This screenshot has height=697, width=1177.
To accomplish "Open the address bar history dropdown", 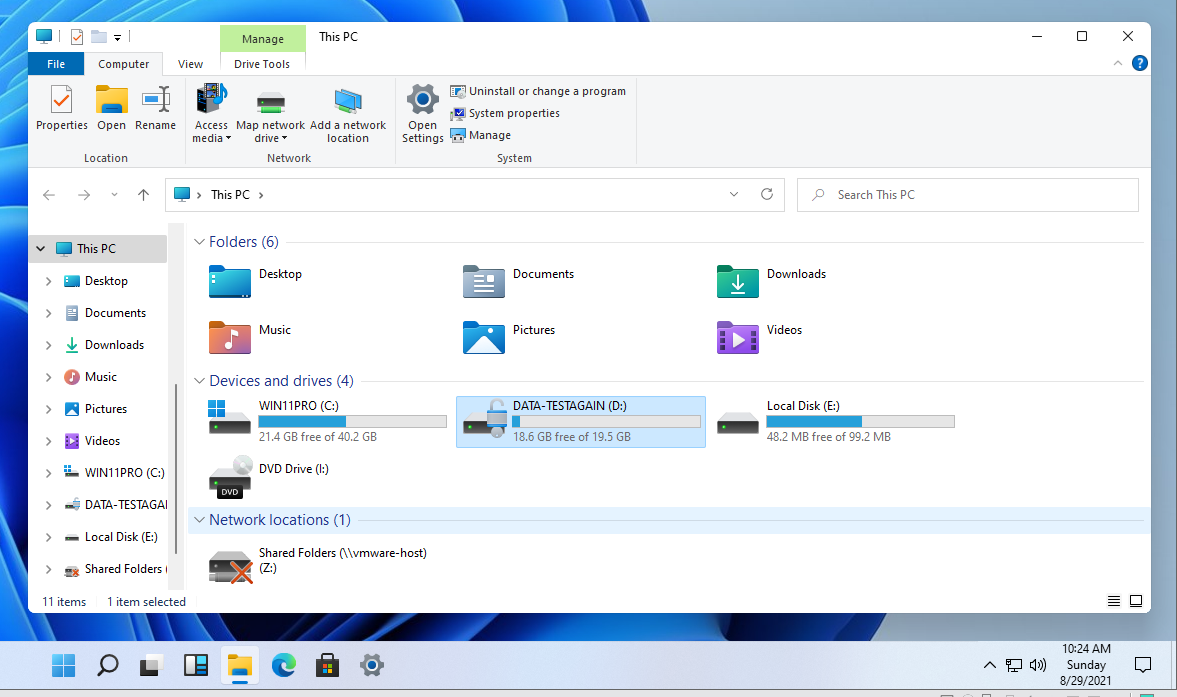I will 733,194.
